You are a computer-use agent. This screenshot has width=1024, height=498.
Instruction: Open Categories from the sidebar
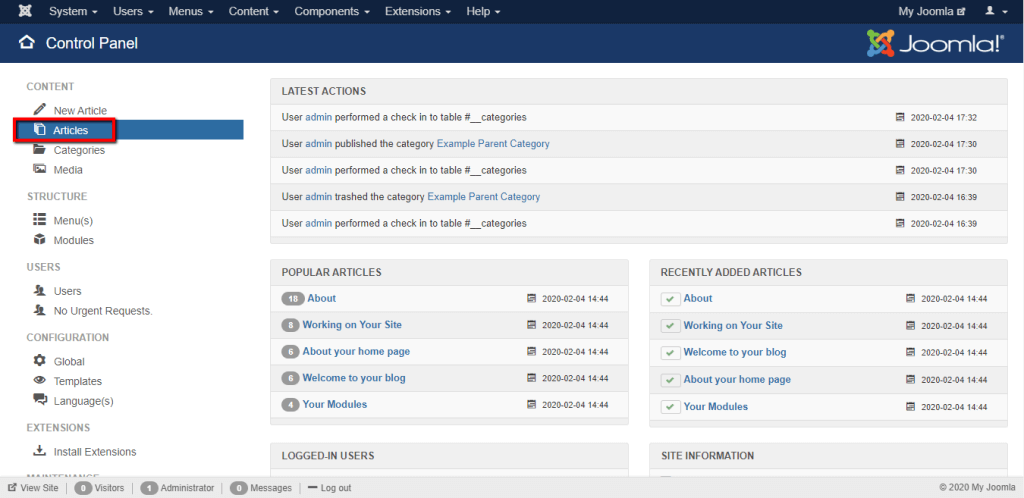79,150
